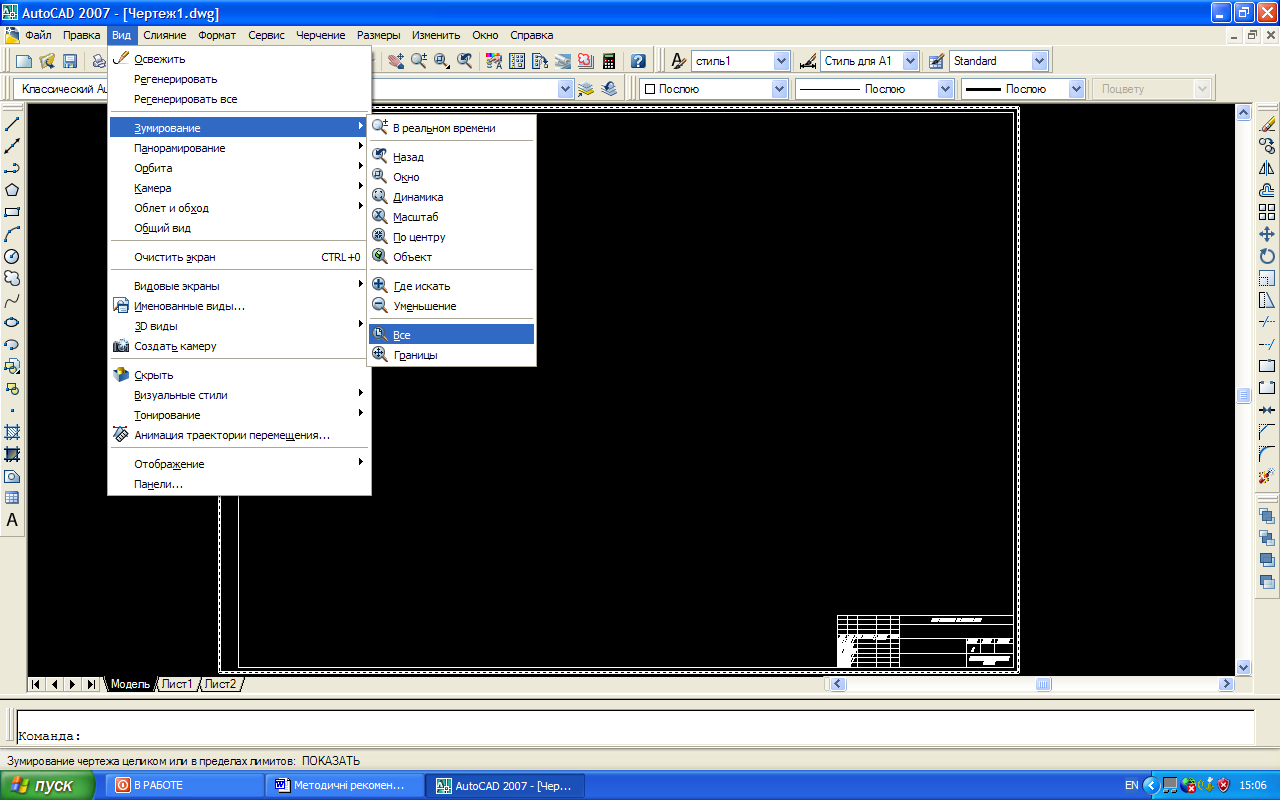Click the Save disk icon

tap(70, 61)
